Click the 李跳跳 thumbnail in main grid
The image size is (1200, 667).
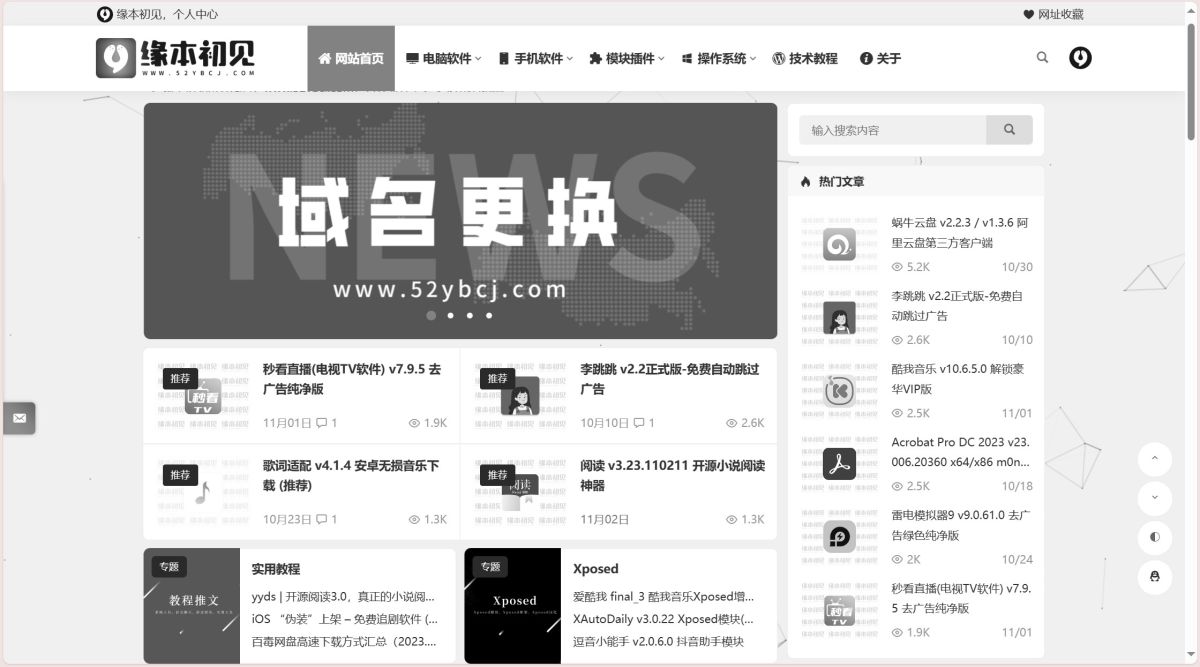click(521, 397)
